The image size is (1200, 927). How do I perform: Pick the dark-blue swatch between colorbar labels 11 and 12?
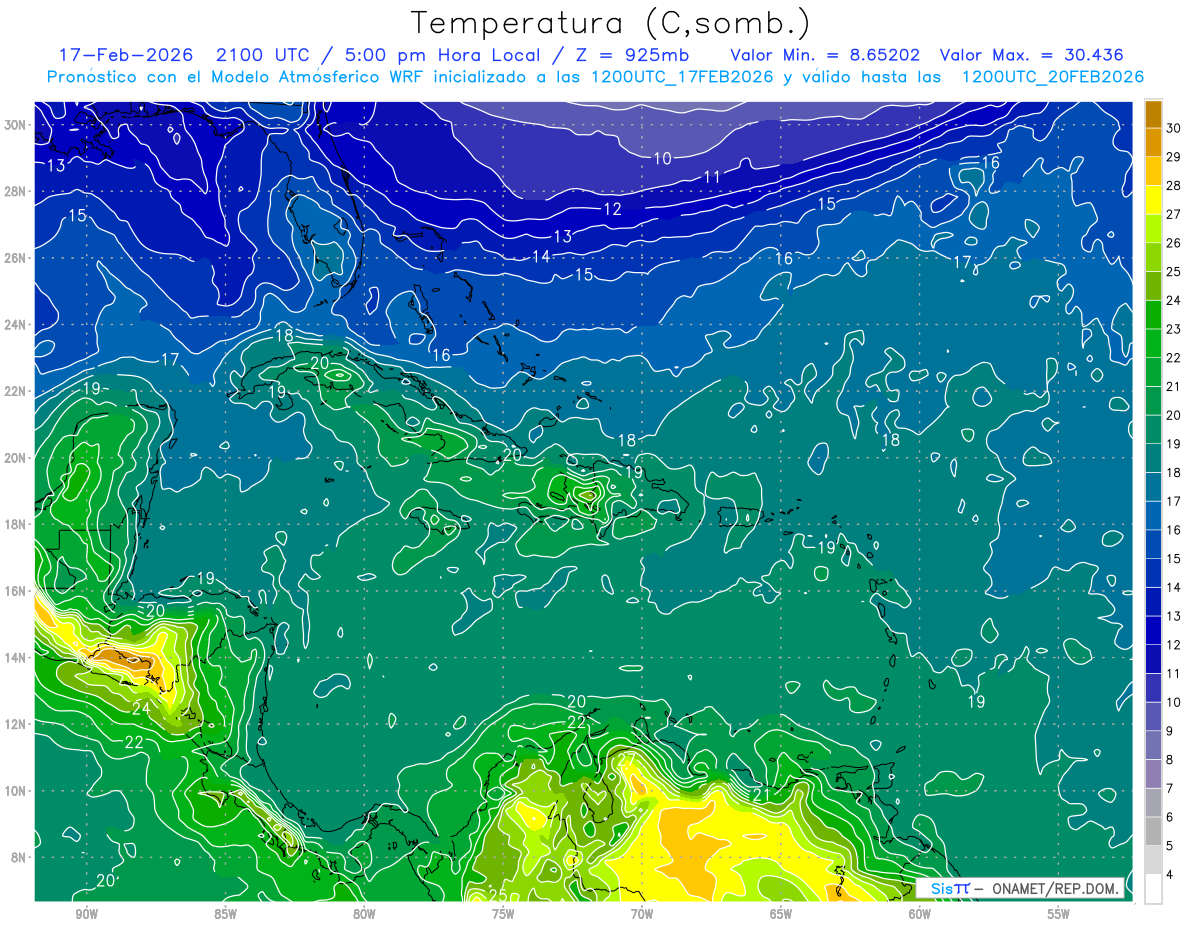click(1153, 659)
